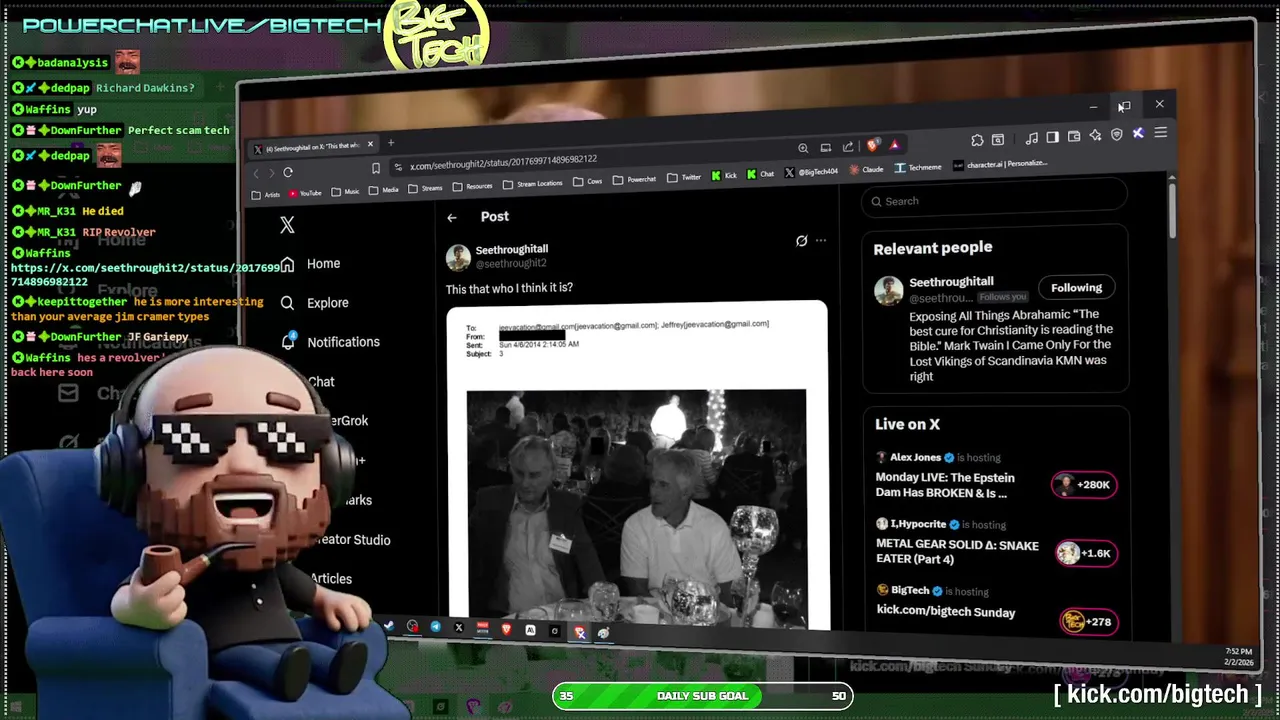Open the X app taskbar icon
Viewport: 1280px width, 720px height.
[x=459, y=628]
